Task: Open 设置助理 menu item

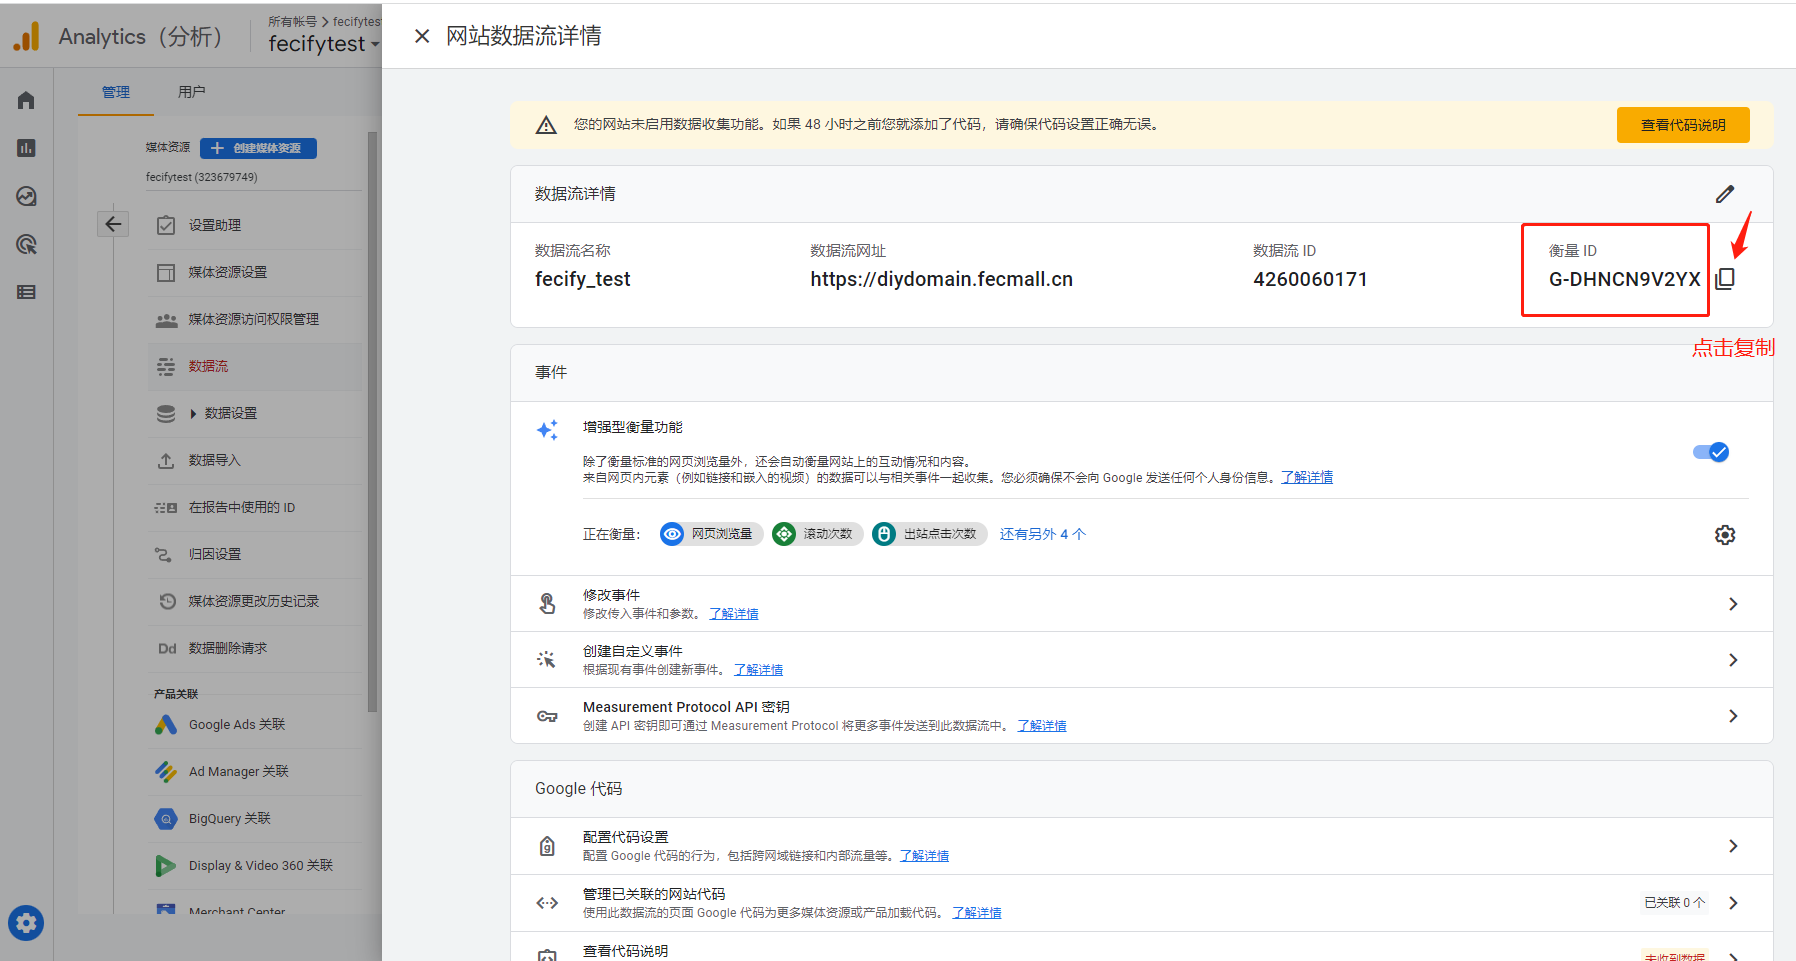Action: click(255, 225)
